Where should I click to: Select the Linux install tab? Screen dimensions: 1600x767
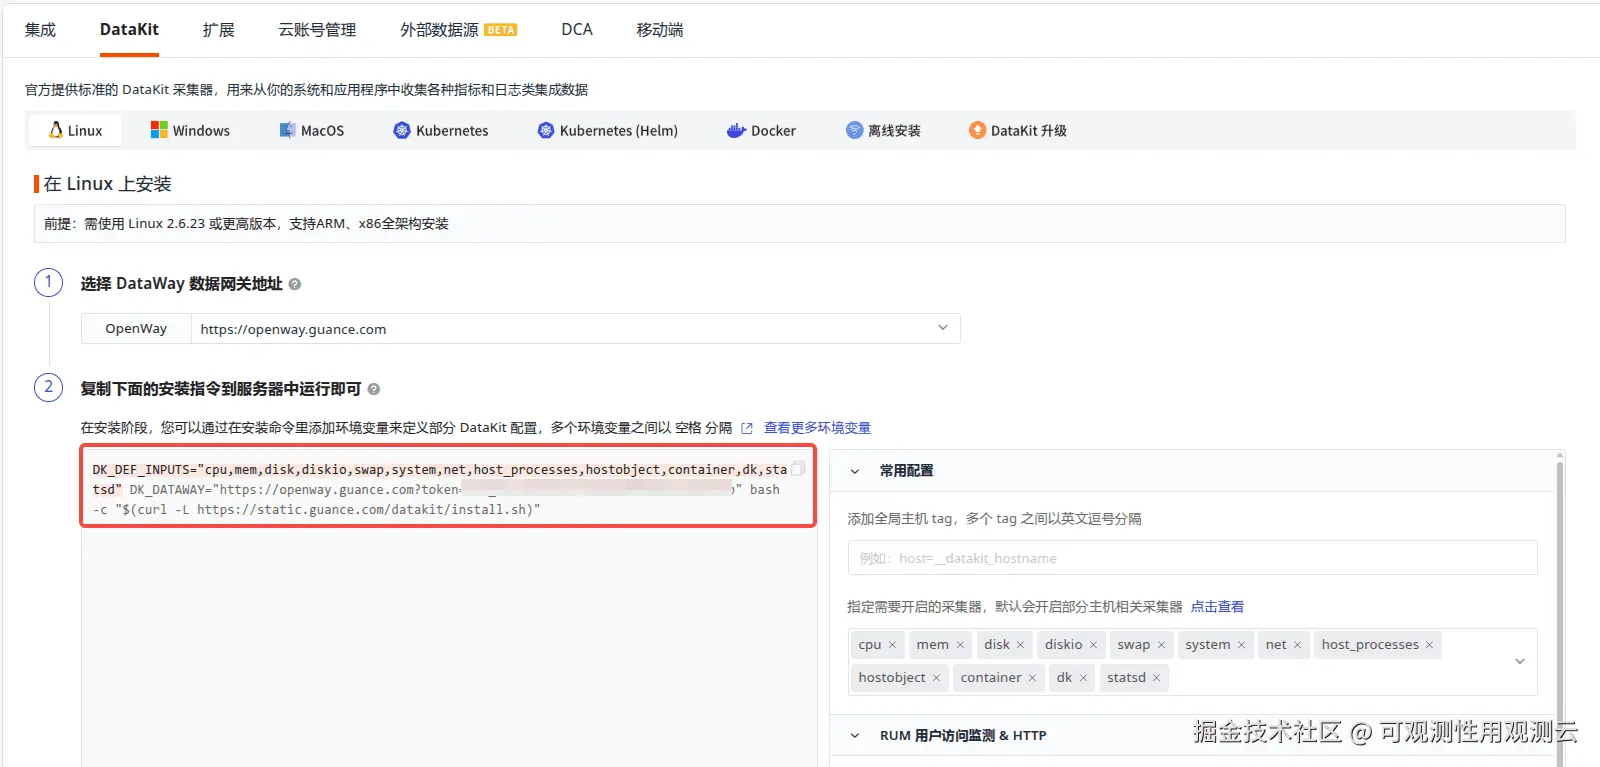coord(76,131)
